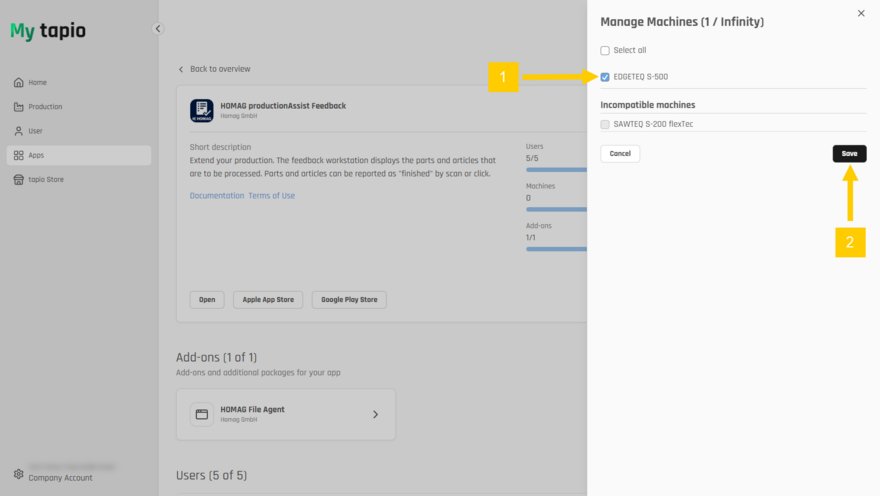Screen dimensions: 880x496
Task: Click the HOMAG productionAssist Feedback title
Action: (283, 105)
